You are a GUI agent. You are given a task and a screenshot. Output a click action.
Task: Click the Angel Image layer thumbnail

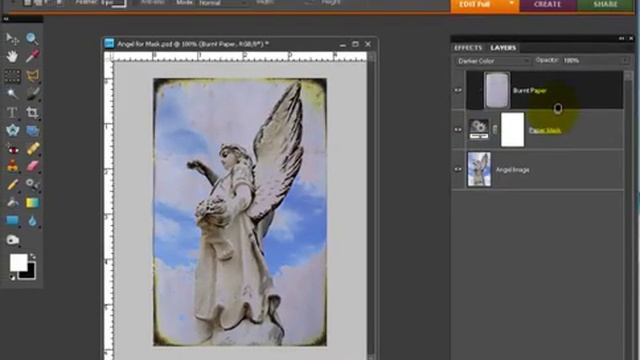[479, 169]
